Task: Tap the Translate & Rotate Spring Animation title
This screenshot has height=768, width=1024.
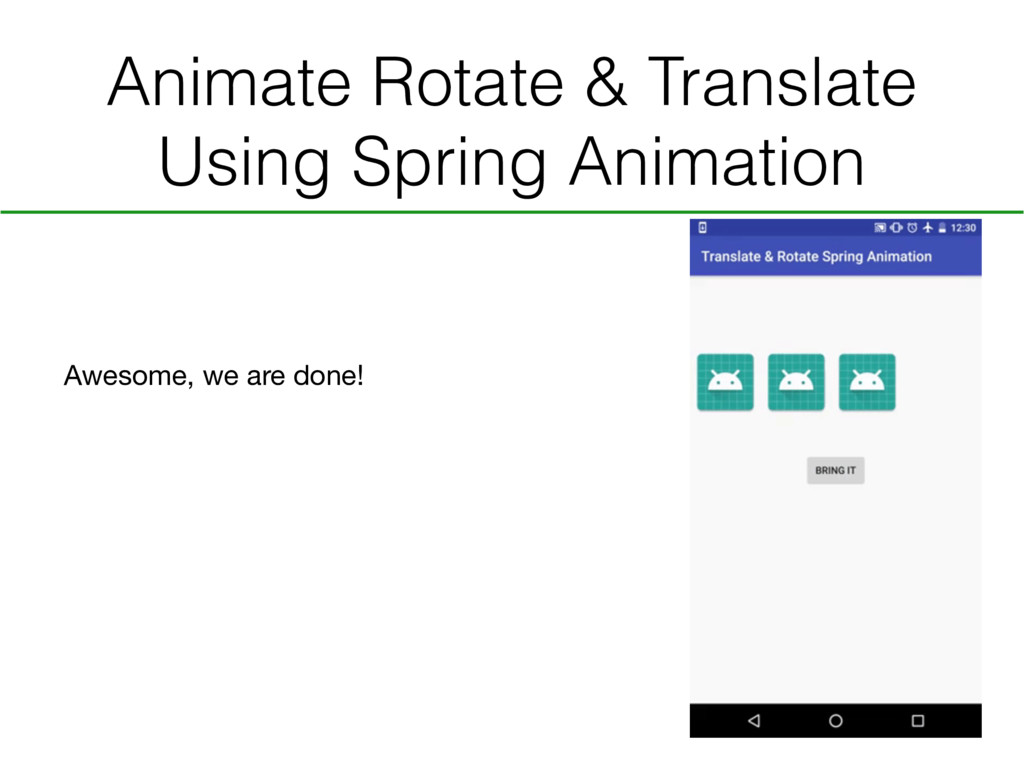Action: pyautogui.click(x=816, y=257)
